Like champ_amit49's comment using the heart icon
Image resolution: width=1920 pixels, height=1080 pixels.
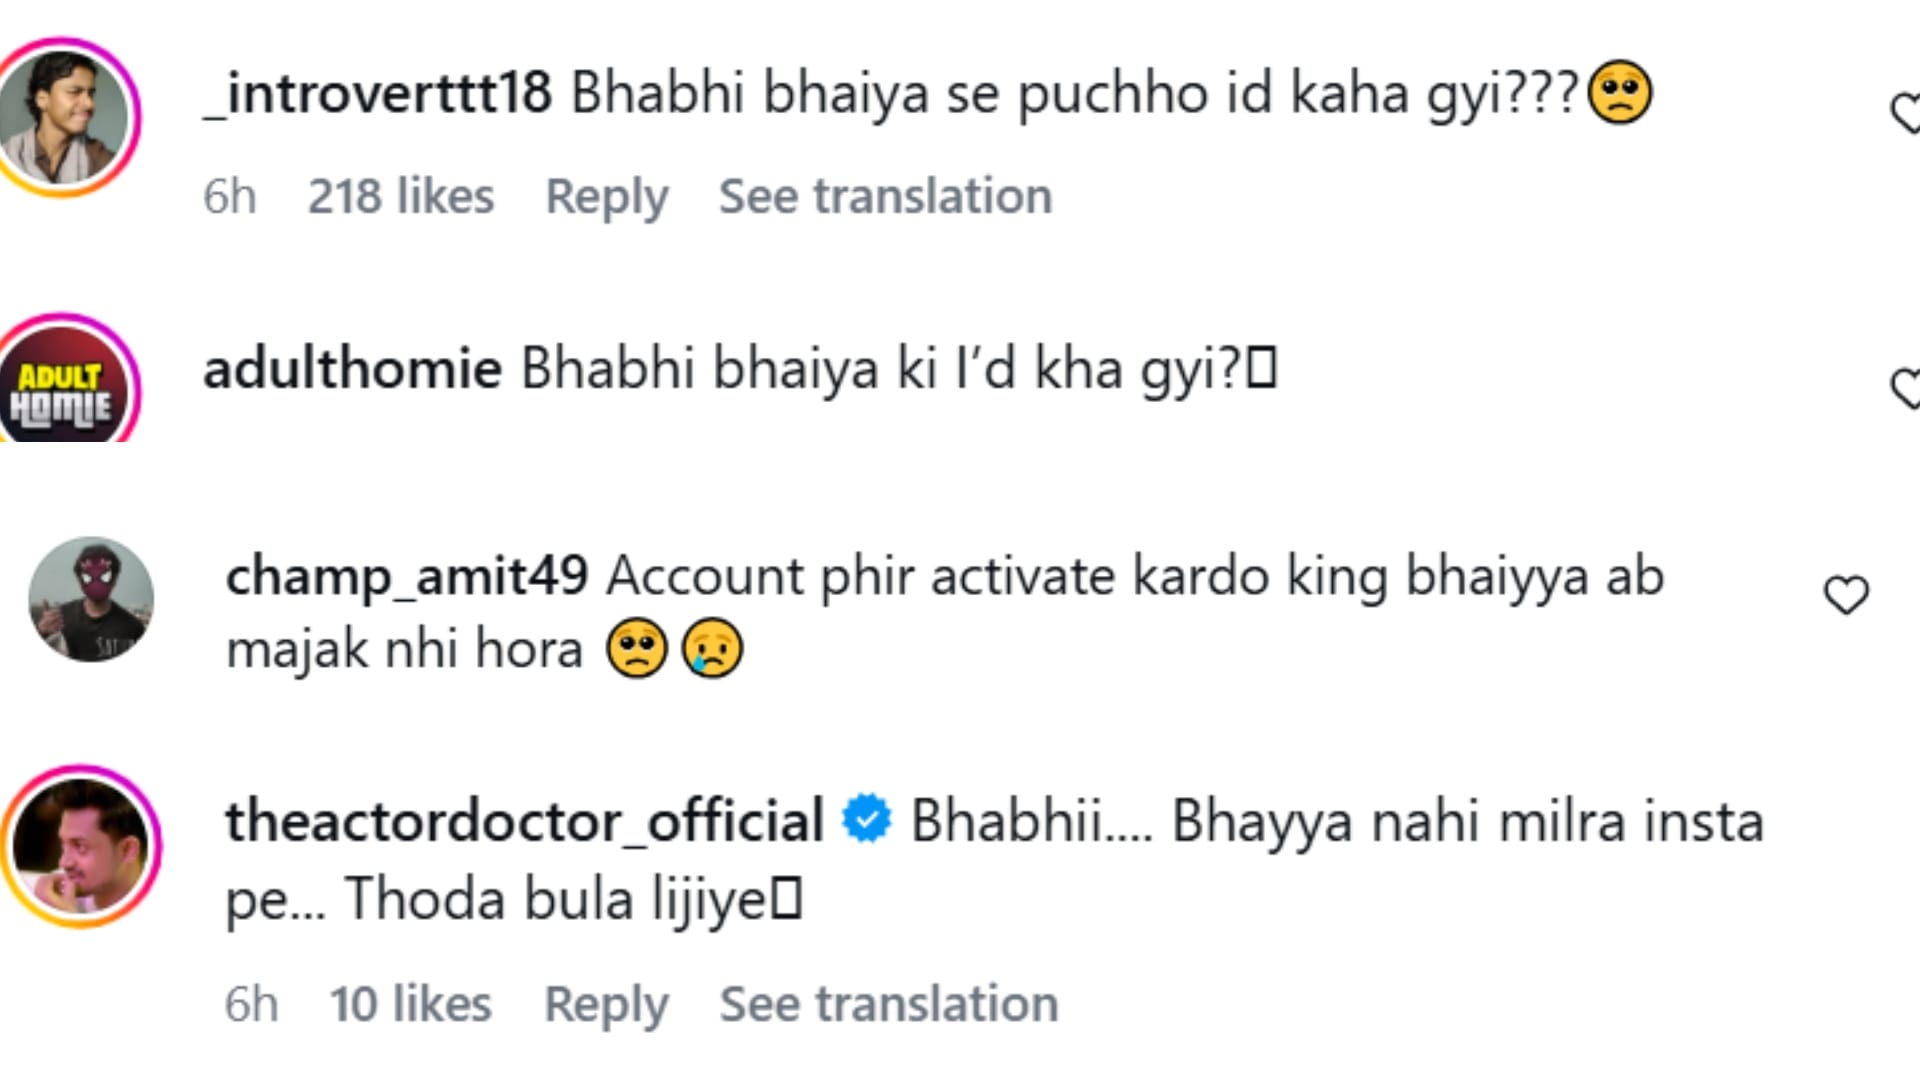(1846, 595)
